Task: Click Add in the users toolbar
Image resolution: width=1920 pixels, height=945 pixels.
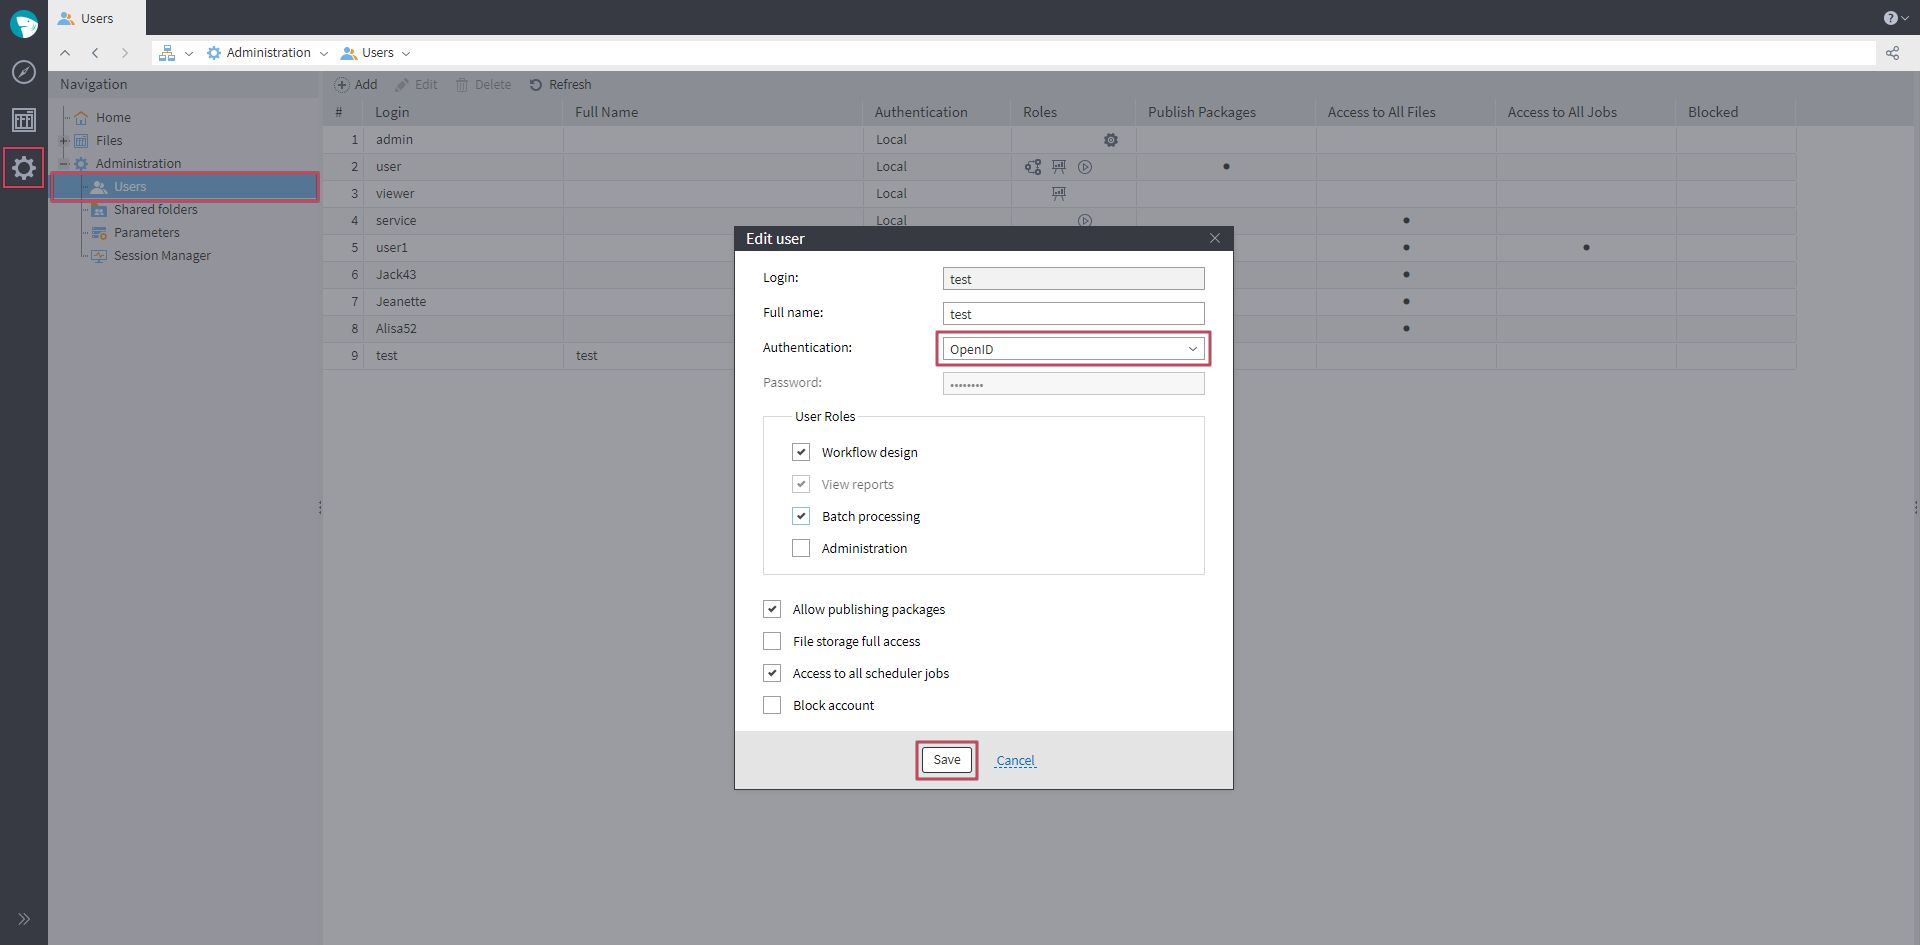Action: (x=356, y=85)
